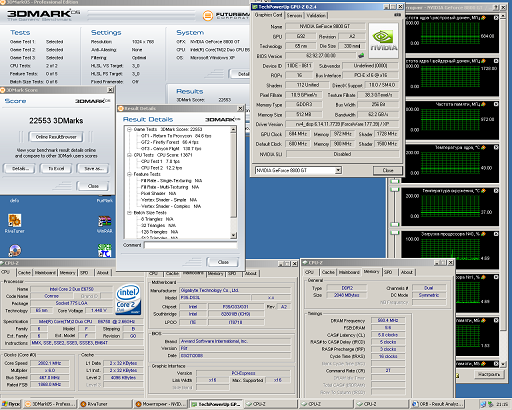Open Mainboard tab in memory CPU-Z window
512x410 pixels.
349,272
